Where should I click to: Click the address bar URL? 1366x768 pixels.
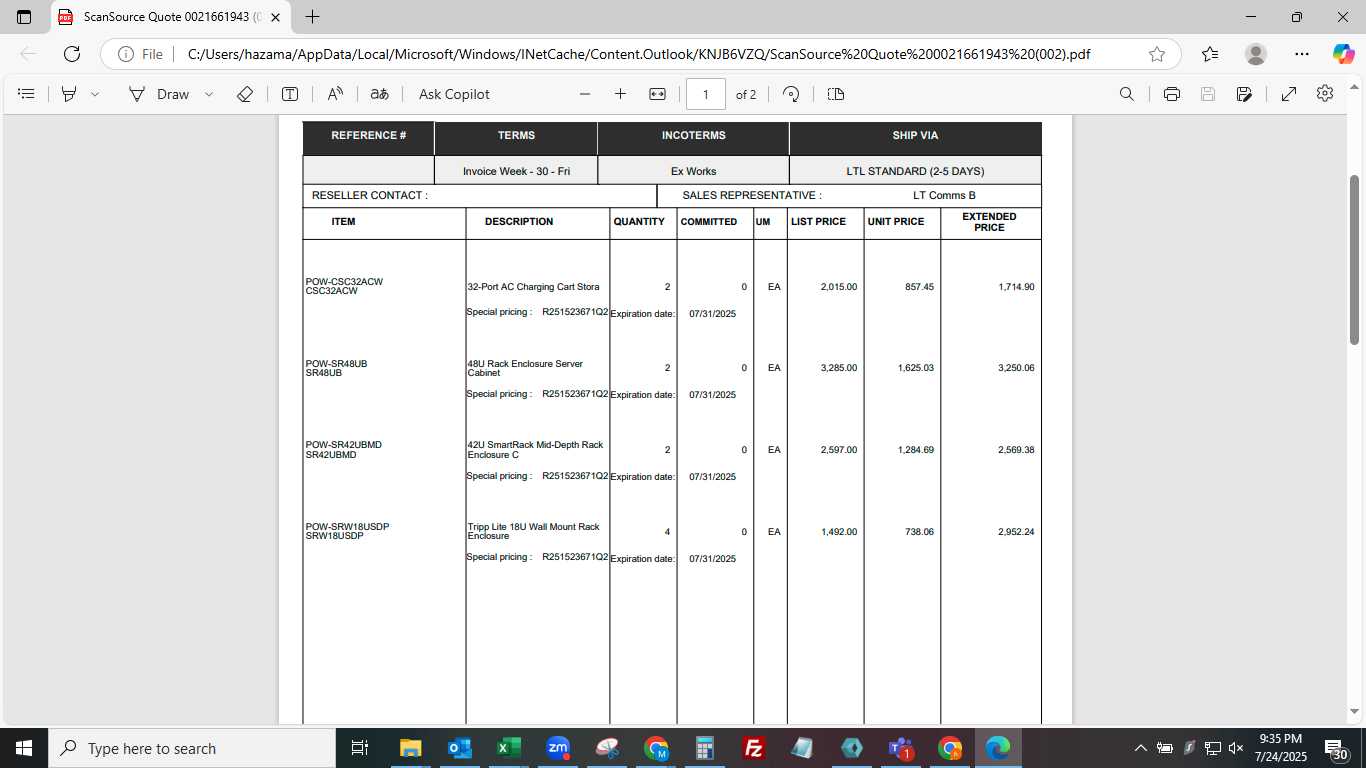[638, 54]
